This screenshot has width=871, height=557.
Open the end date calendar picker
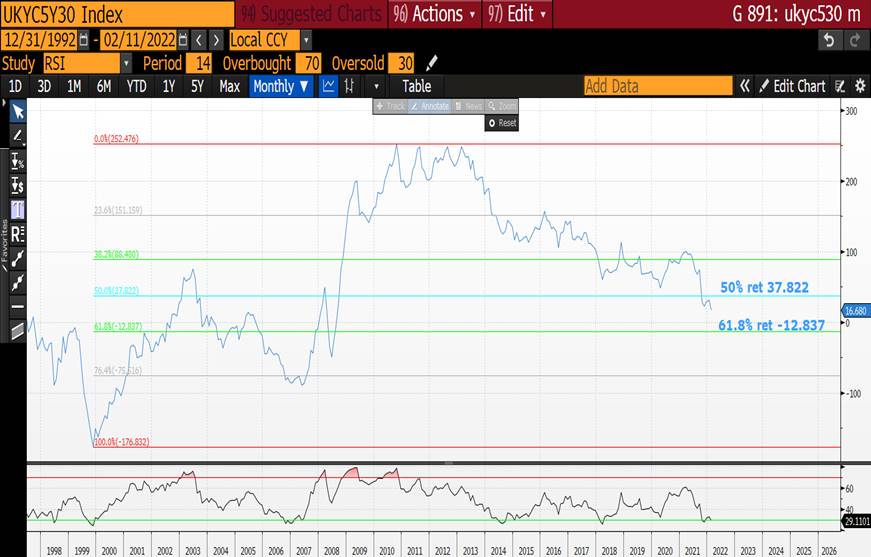pyautogui.click(x=183, y=40)
